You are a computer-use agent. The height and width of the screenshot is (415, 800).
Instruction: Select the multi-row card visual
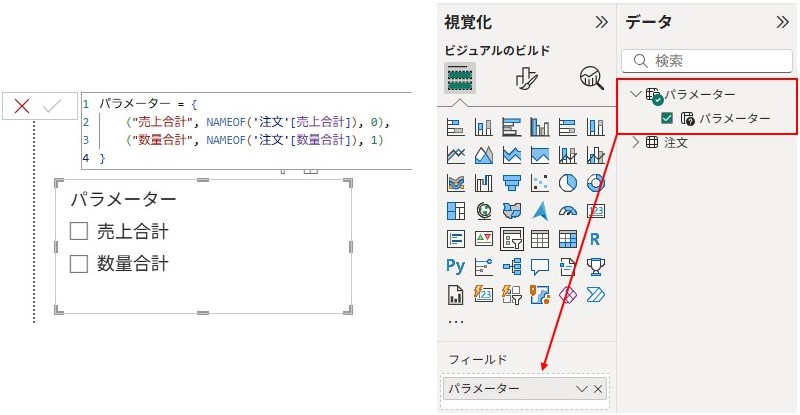tap(456, 239)
